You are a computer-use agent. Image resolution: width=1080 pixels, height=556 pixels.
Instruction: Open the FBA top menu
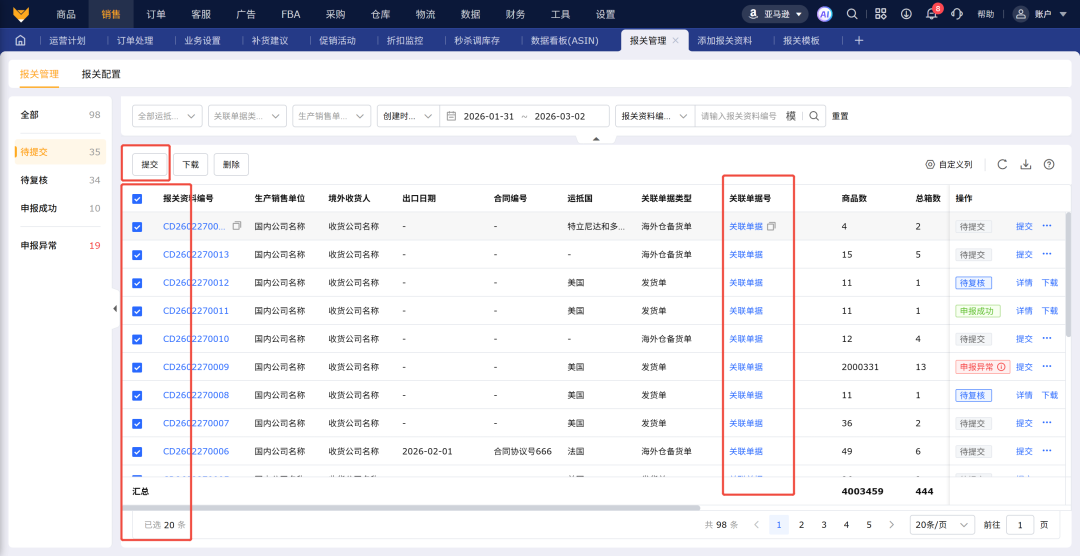[291, 14]
